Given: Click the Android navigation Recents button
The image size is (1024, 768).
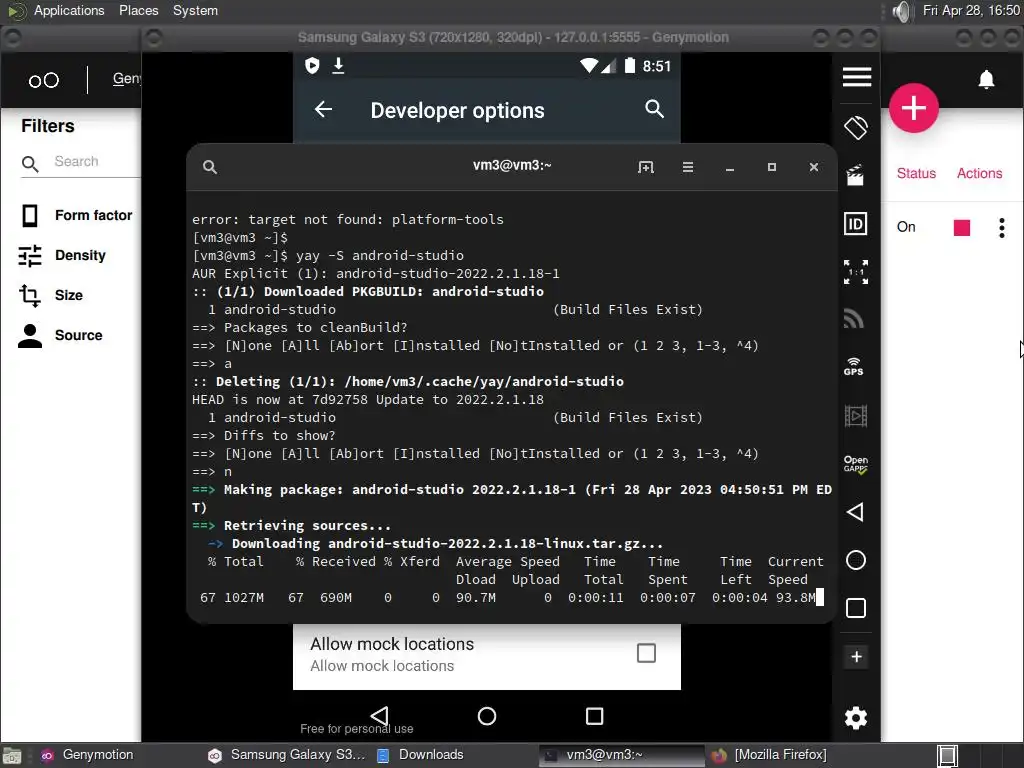Looking at the screenshot, I should [x=594, y=716].
